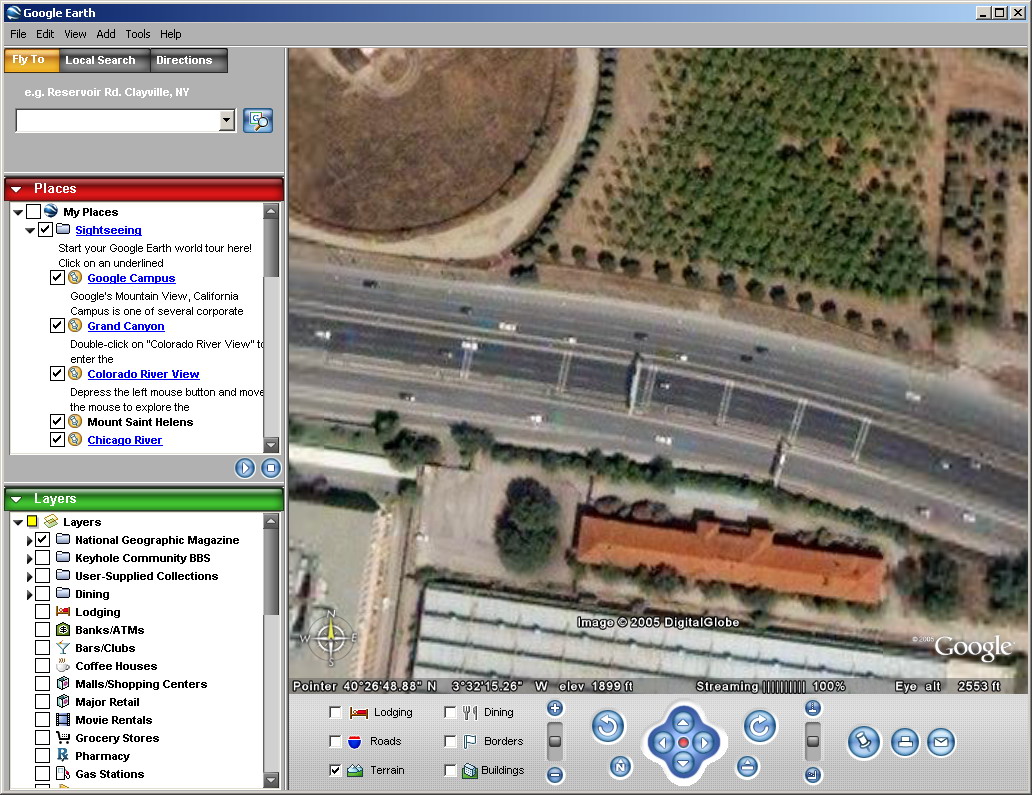
Task: Enable the Coffee Houses layer
Action: click(x=42, y=666)
